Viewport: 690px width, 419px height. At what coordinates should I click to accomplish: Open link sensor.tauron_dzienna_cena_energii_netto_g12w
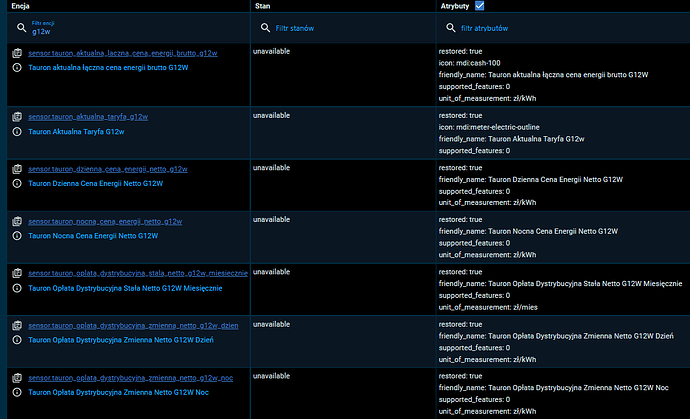click(108, 169)
